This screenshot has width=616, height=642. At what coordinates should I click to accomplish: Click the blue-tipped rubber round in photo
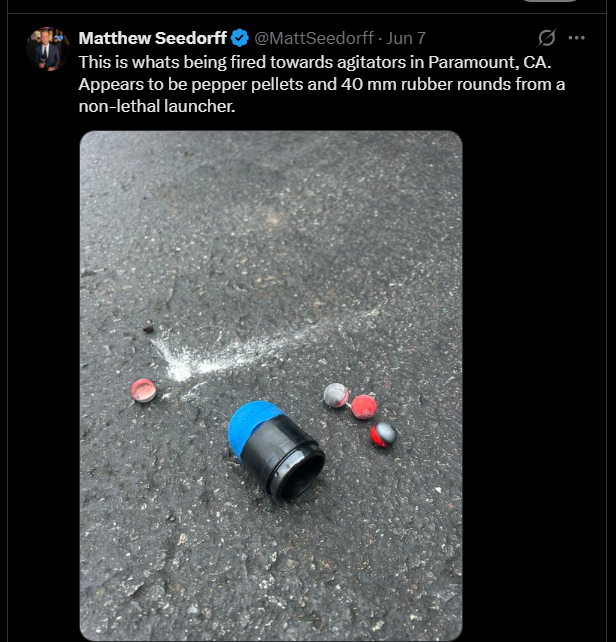276,449
